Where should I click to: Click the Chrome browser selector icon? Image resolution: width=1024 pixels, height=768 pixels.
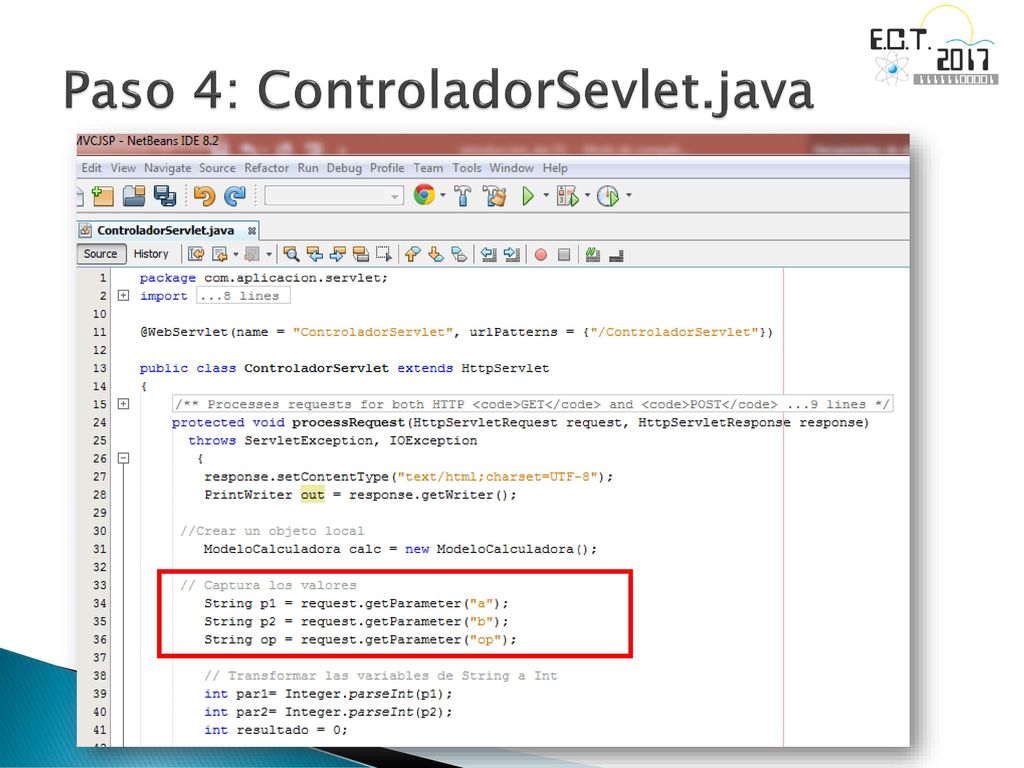(x=424, y=195)
